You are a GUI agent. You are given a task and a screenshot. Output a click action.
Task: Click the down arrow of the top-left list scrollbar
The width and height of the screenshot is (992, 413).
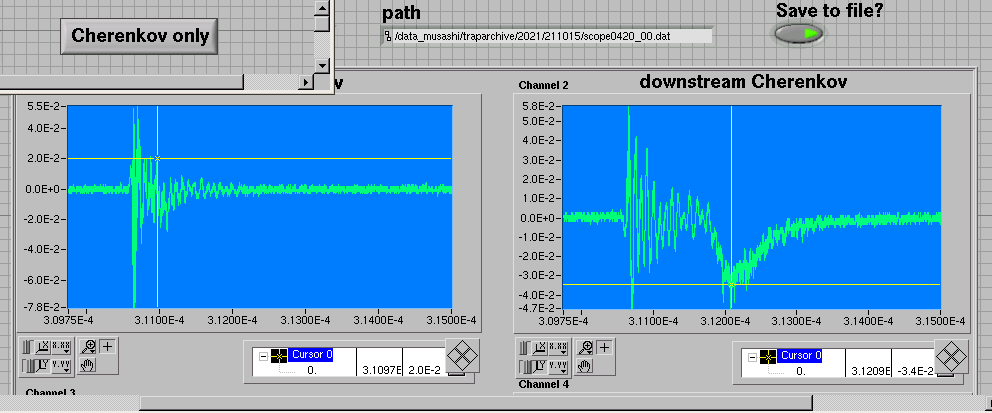coord(322,65)
